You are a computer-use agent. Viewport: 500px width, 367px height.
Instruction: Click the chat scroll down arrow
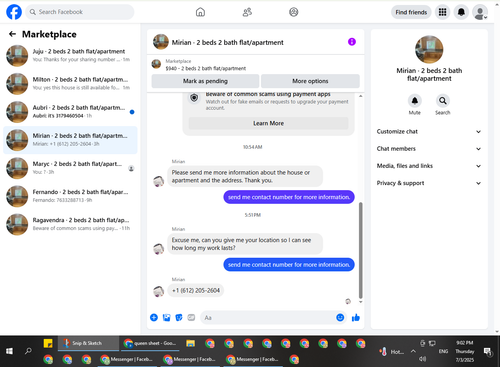(360, 302)
